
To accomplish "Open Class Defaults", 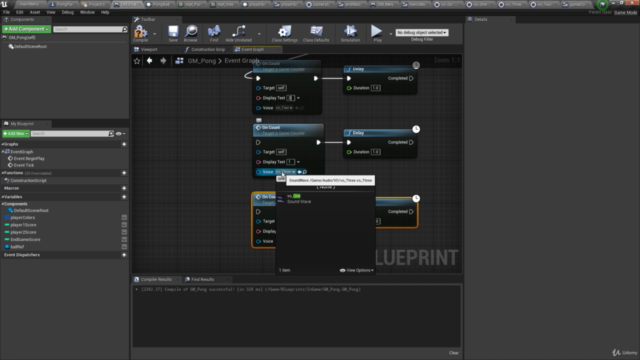I will click(316, 33).
